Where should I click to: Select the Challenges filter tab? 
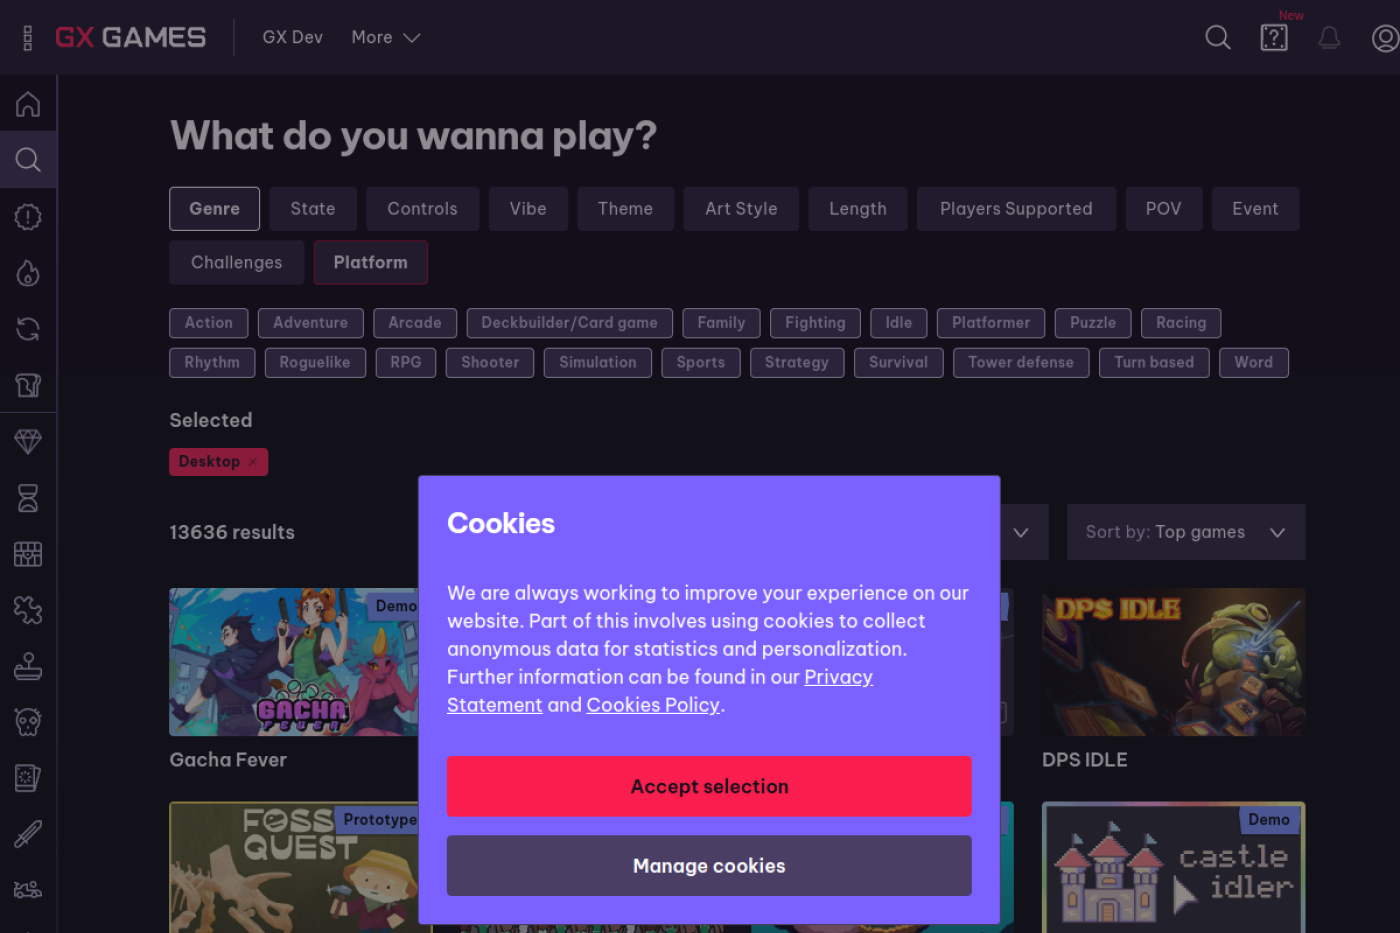click(x=237, y=263)
